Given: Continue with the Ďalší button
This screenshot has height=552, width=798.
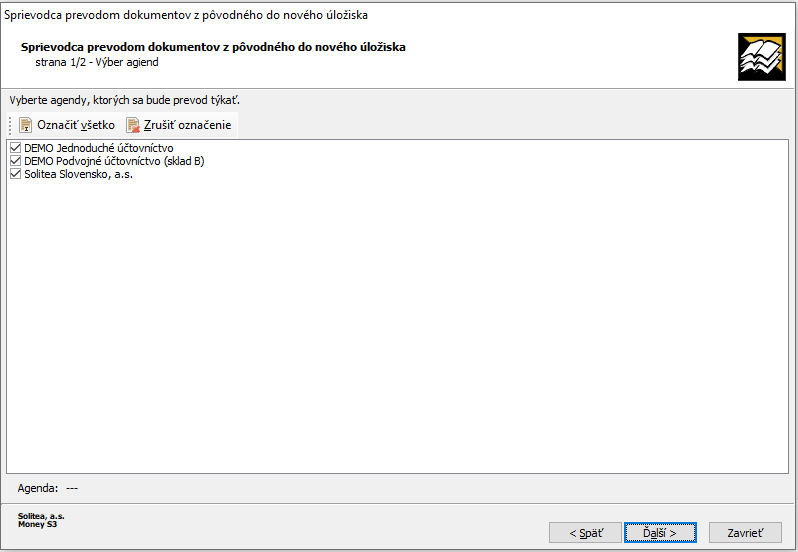Looking at the screenshot, I should pyautogui.click(x=660, y=533).
